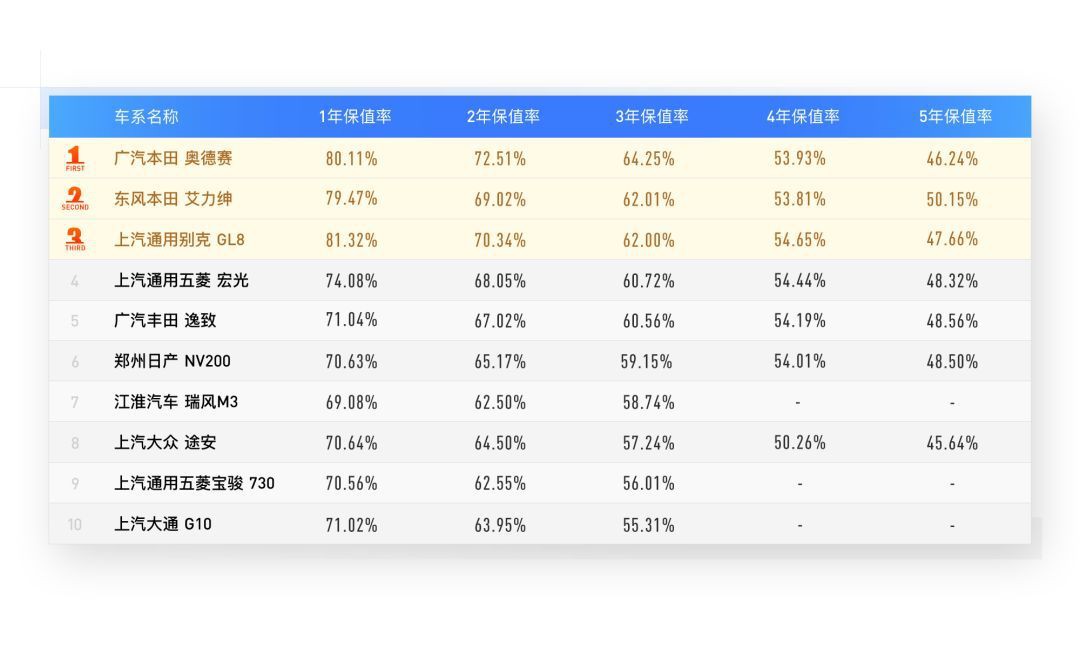Click the 上汽通用五菱宝骏 730 entry
The height and width of the screenshot is (648, 1080).
(x=194, y=483)
